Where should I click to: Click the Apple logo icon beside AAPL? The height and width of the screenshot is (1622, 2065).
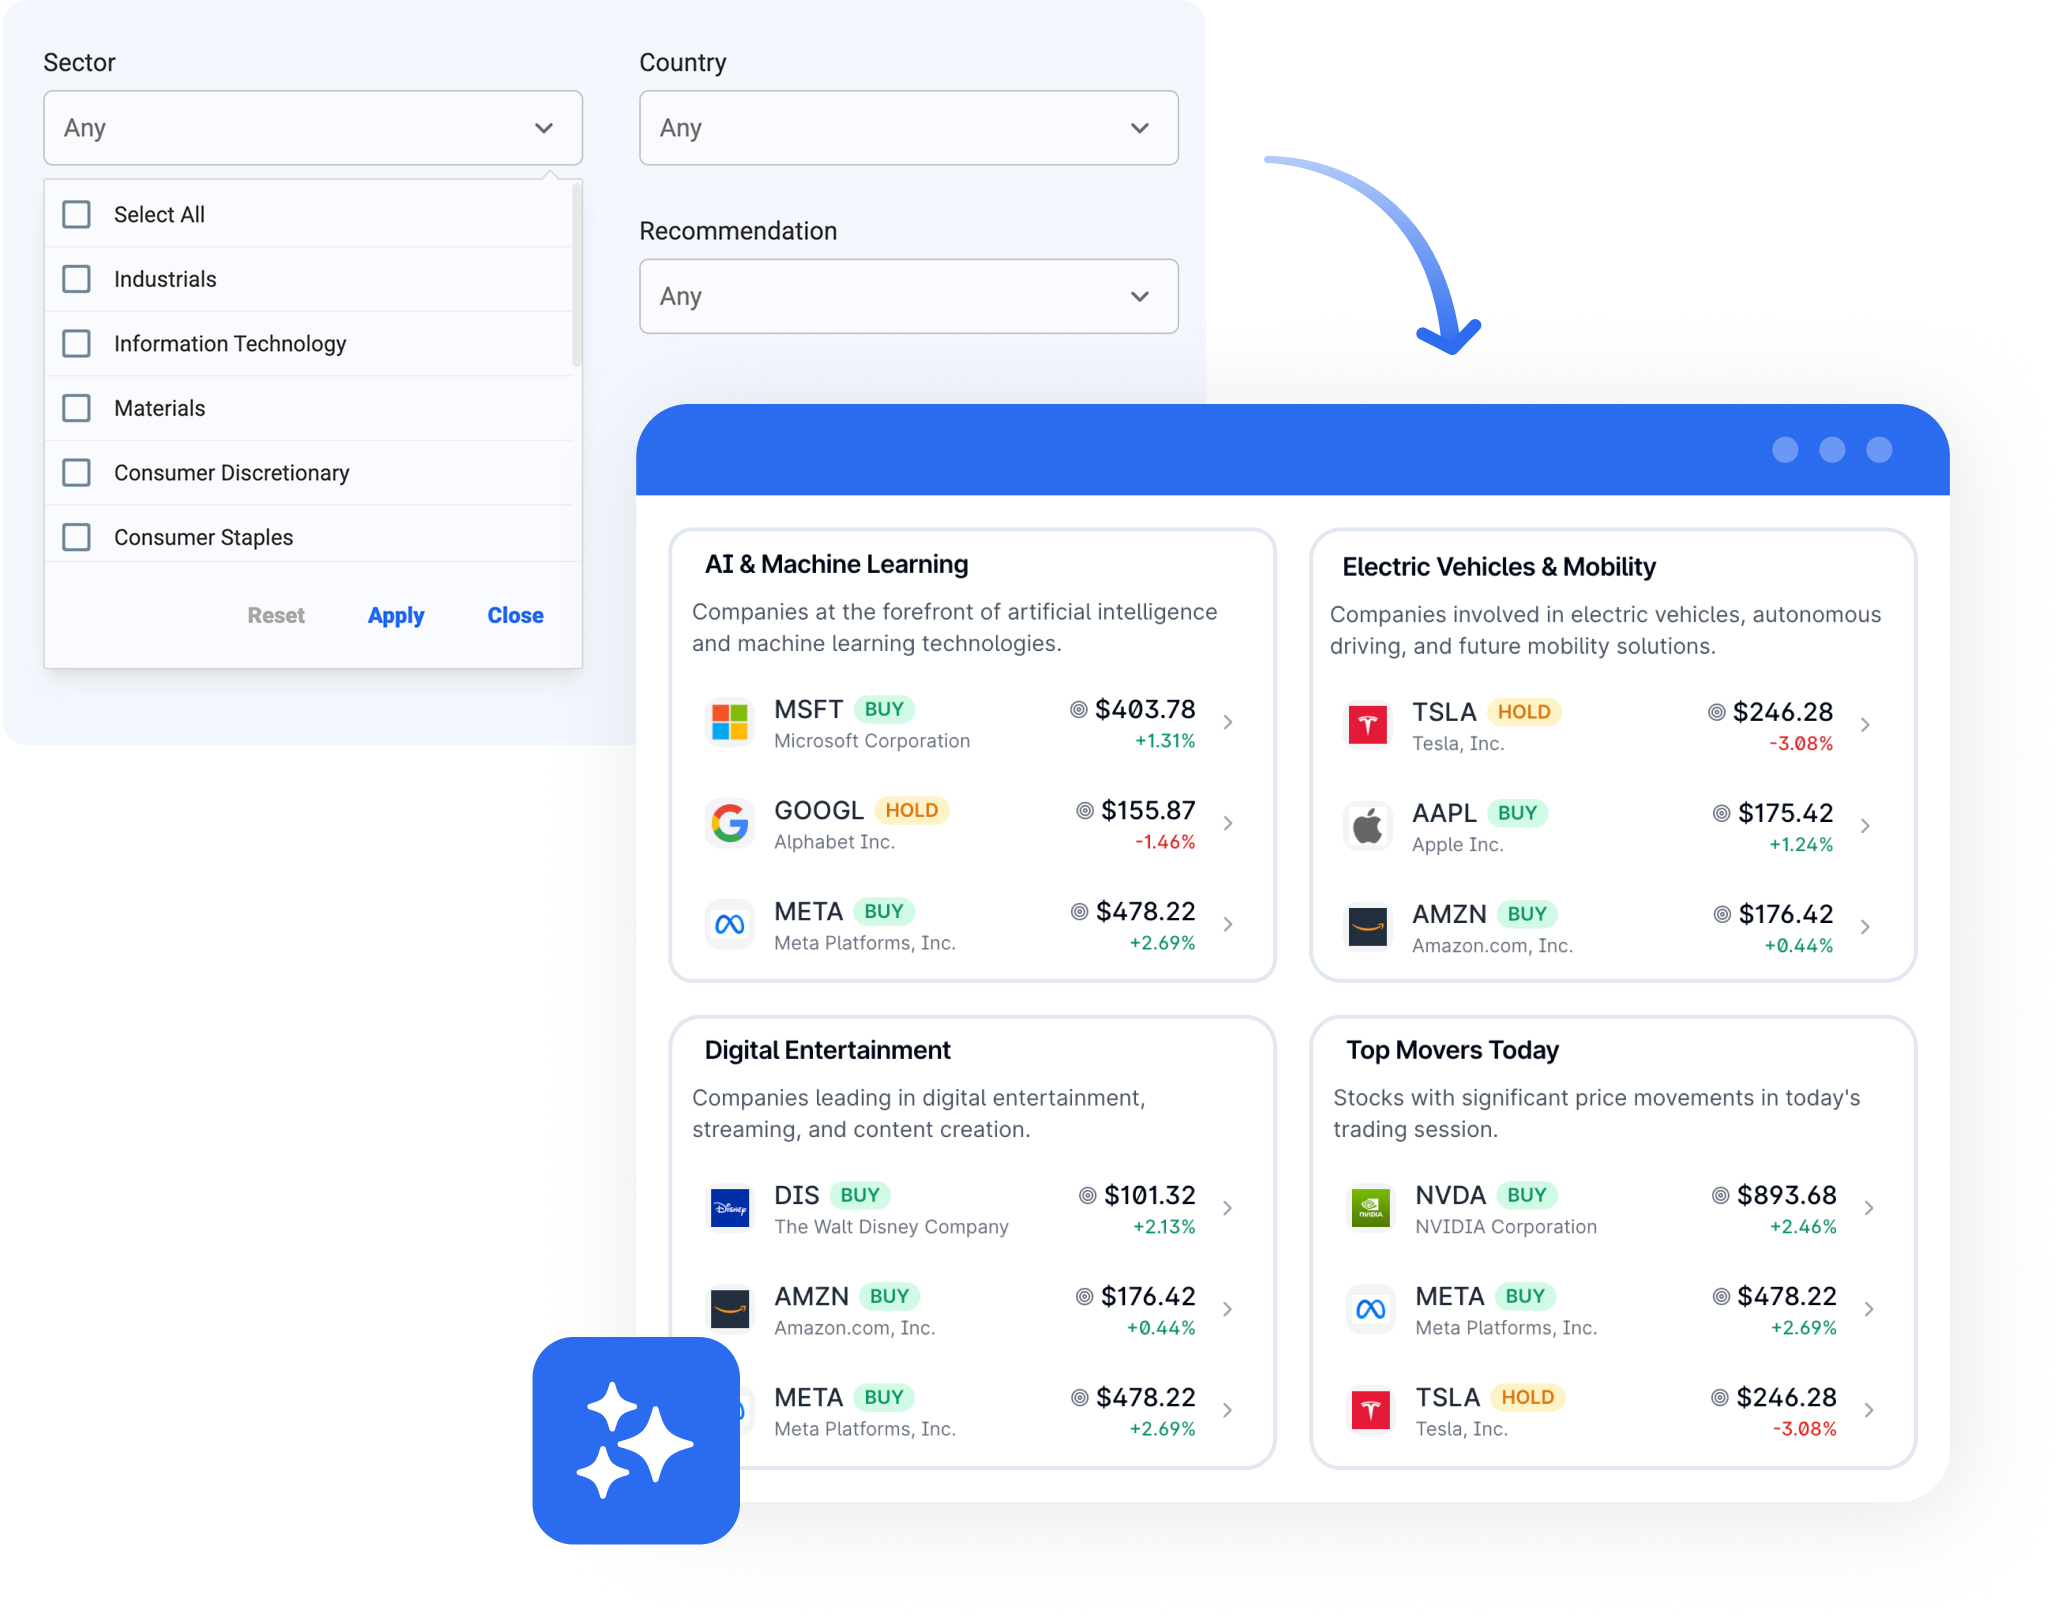point(1367,826)
